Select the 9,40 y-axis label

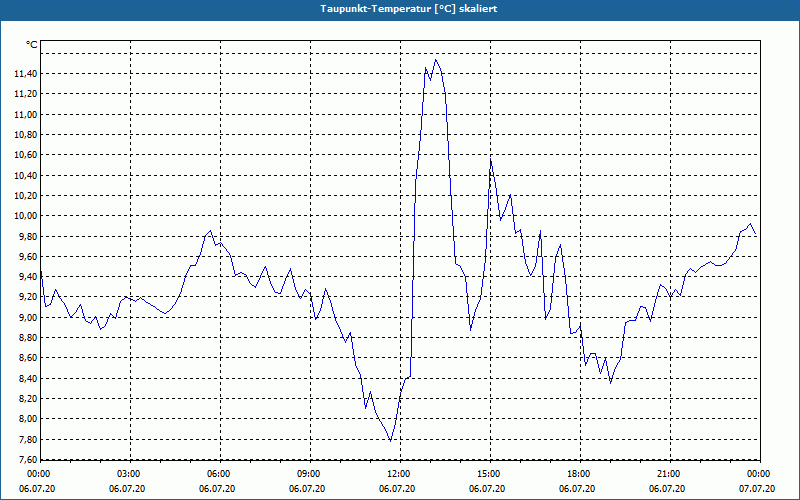tap(28, 277)
